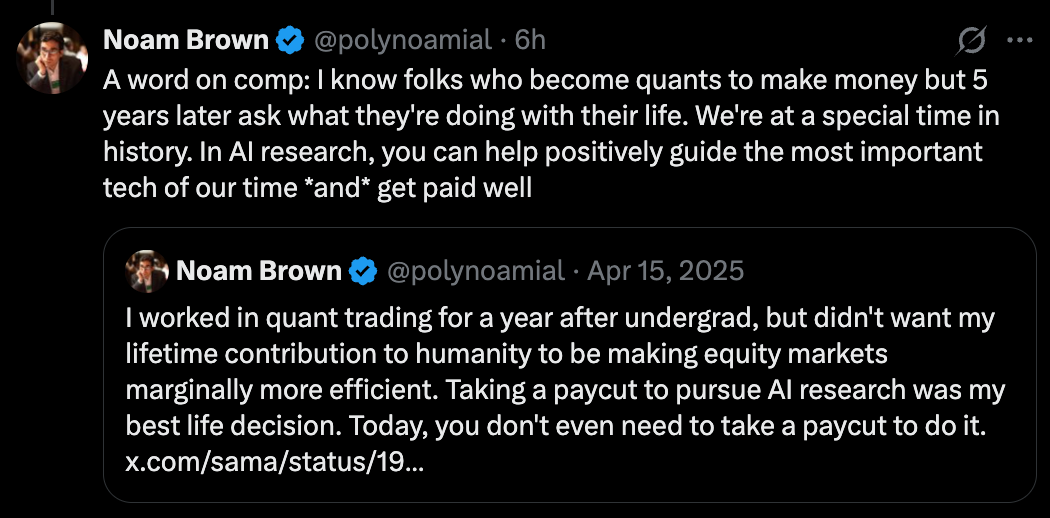1050x518 pixels.
Task: Click Noam Brown name in the quoted tweet
Action: coord(259,271)
